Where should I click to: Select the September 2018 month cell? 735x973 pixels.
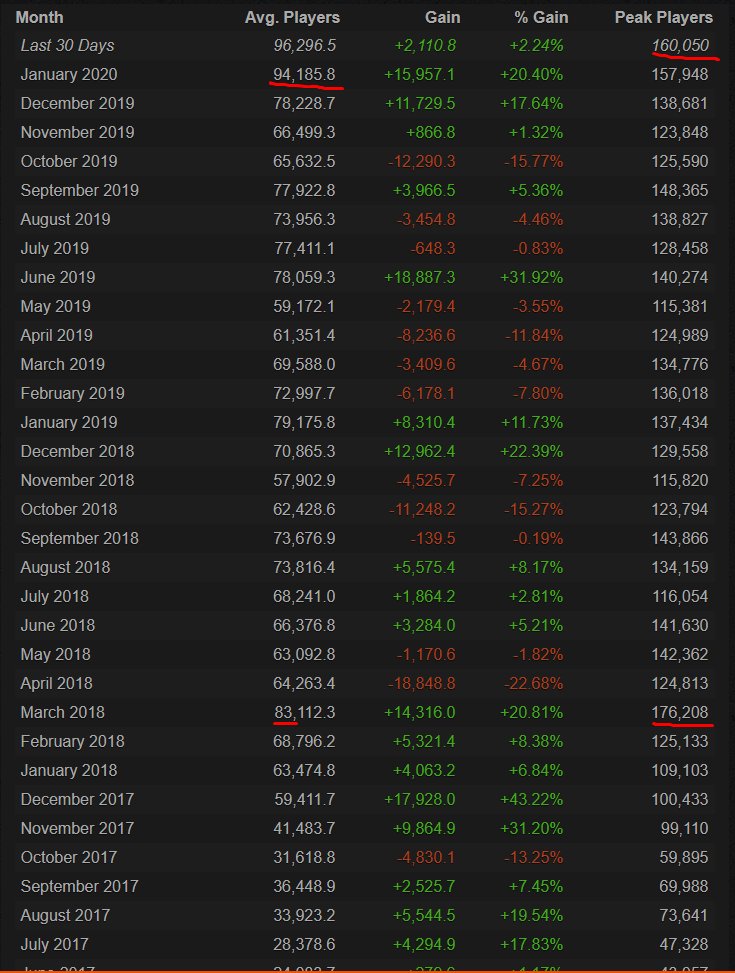pyautogui.click(x=79, y=539)
